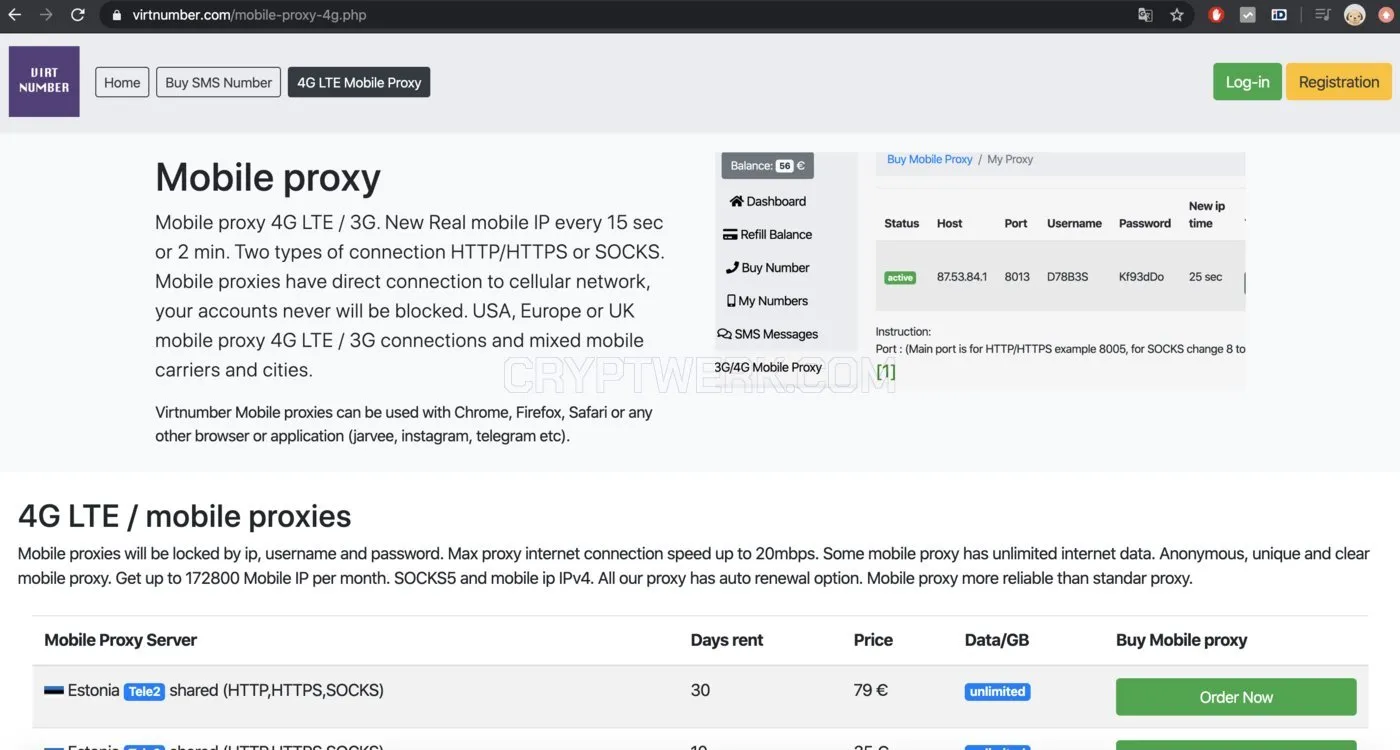Image resolution: width=1400 pixels, height=750 pixels.
Task: Order the Estonia Tele2 30-day proxy now
Action: coord(1236,697)
